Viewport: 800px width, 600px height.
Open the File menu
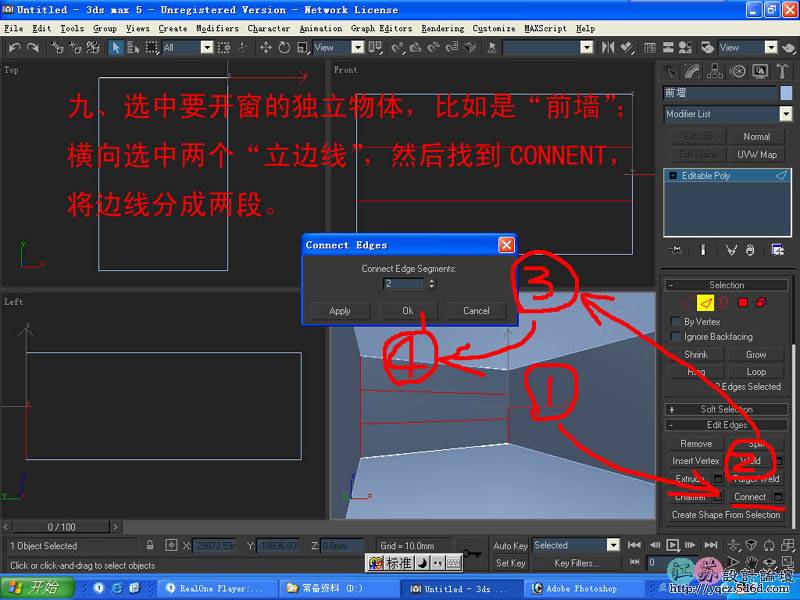click(x=14, y=29)
